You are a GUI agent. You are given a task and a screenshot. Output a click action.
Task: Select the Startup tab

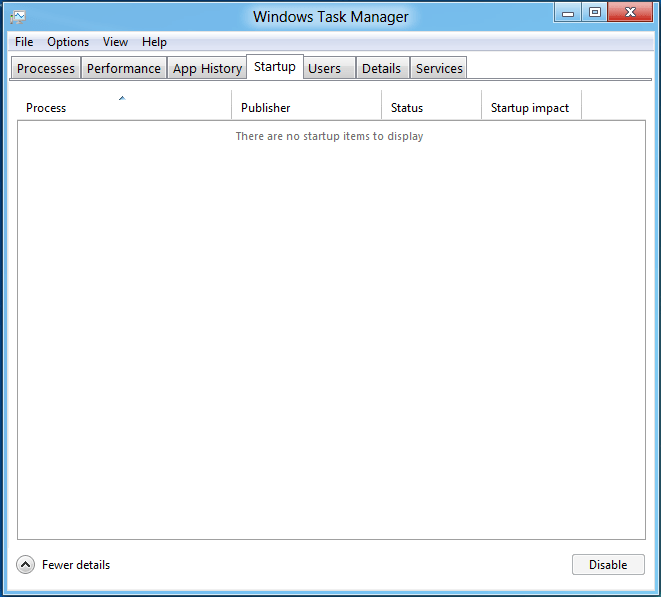coord(275,67)
